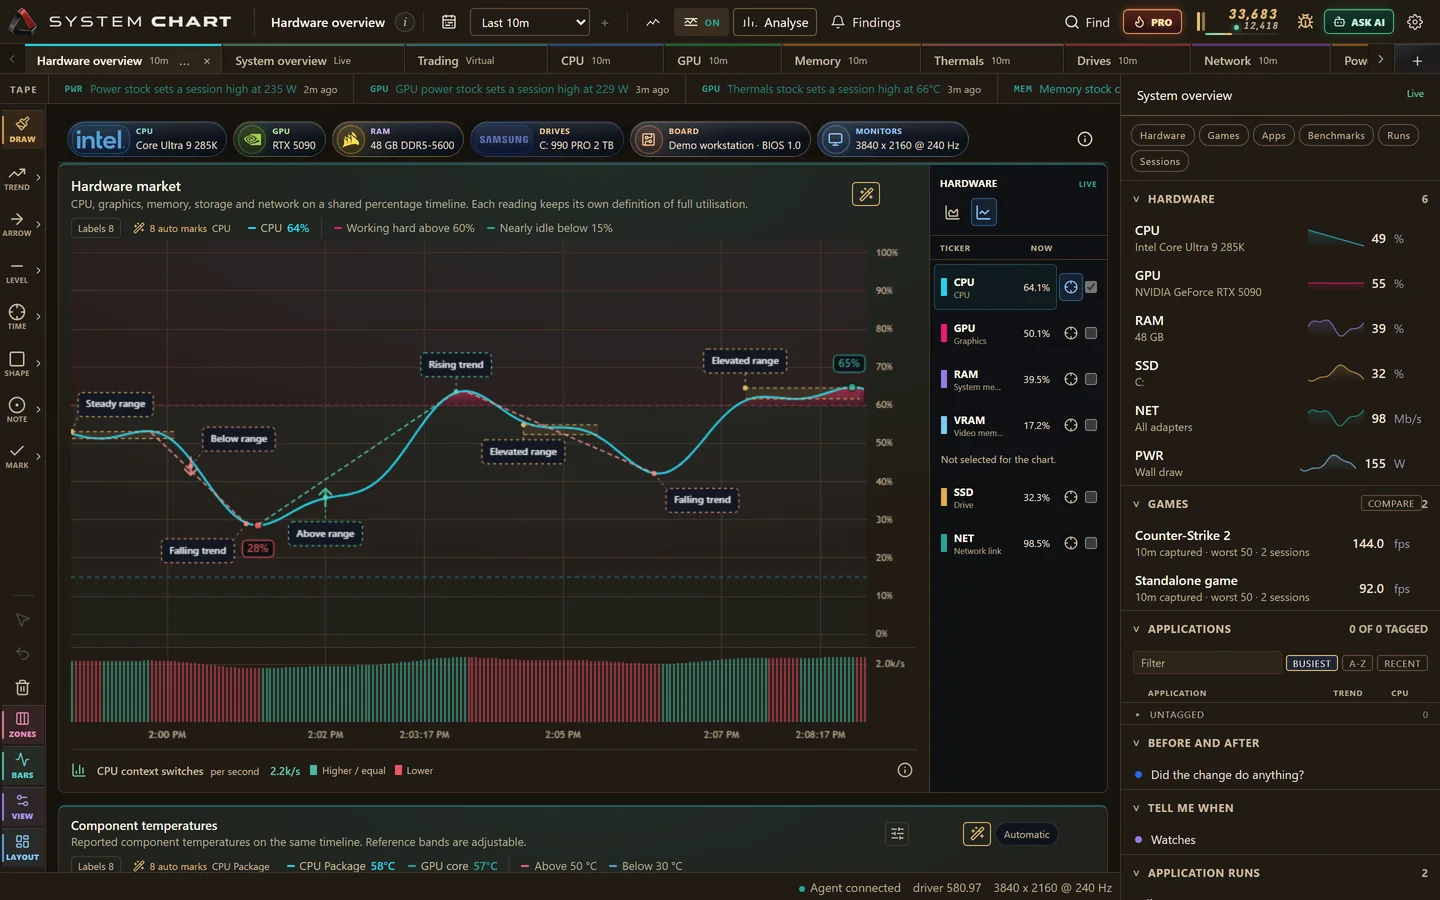Screen dimensions: 1440x900
Task: Activate the Time marker tool
Action: click(17, 317)
